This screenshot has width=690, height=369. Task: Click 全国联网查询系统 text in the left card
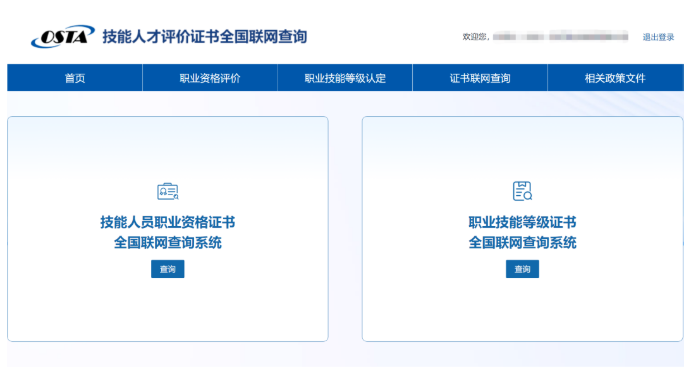[x=168, y=242]
